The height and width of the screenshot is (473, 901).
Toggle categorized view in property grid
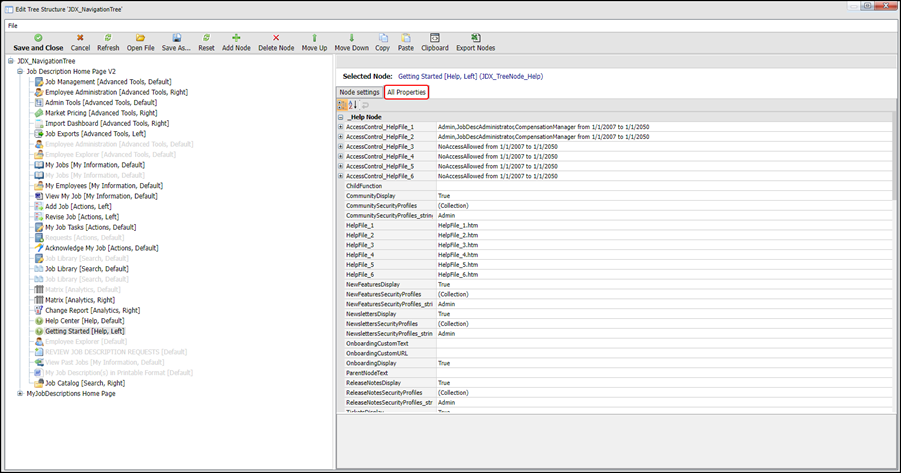[x=343, y=105]
